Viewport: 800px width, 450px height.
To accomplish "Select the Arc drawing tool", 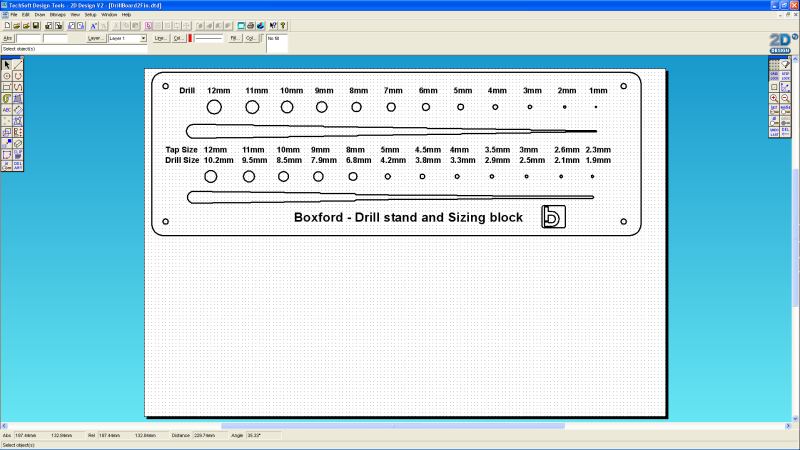I will 18,76.
